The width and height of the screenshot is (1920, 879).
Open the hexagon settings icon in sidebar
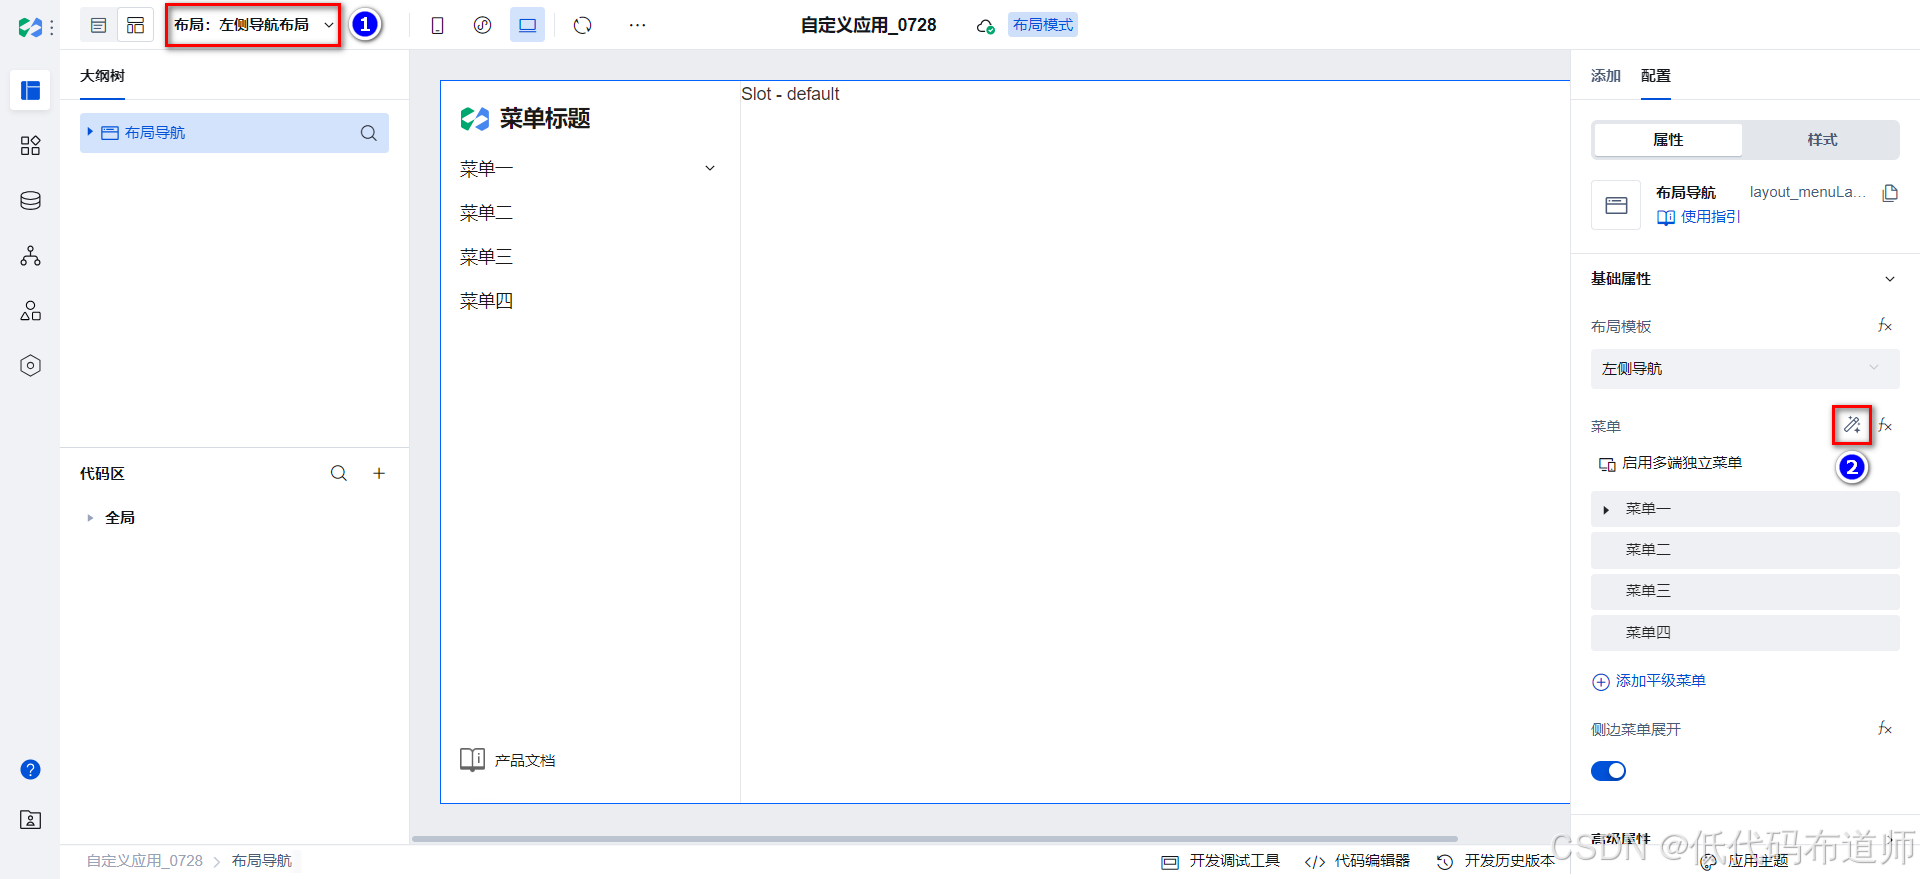point(30,366)
